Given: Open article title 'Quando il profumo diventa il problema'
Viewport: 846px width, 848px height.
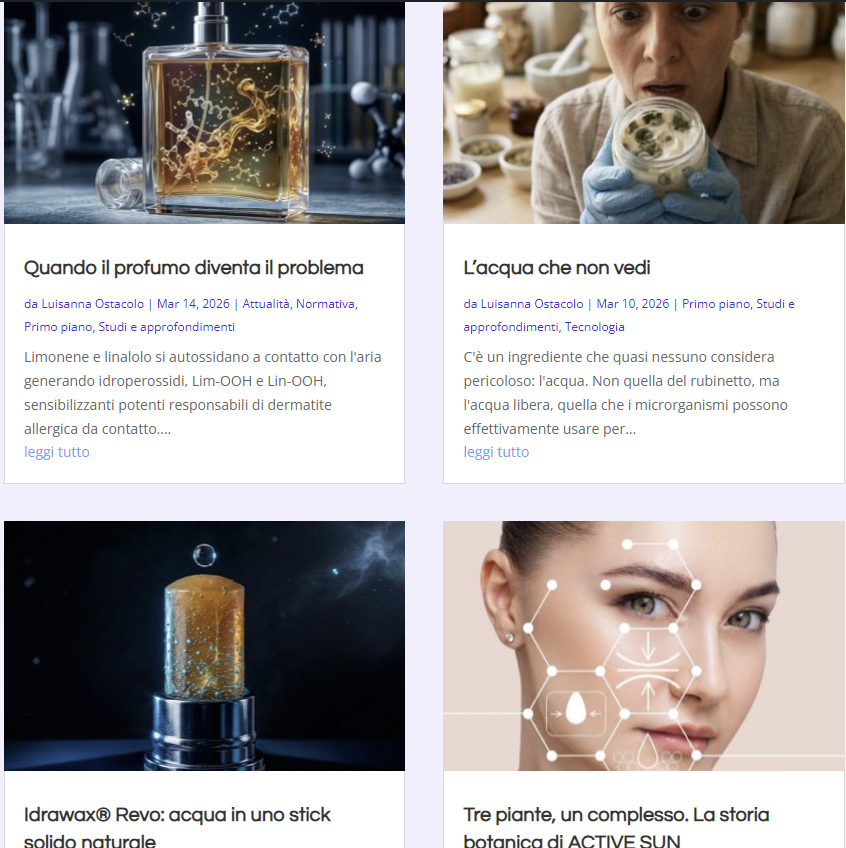Looking at the screenshot, I should (194, 268).
